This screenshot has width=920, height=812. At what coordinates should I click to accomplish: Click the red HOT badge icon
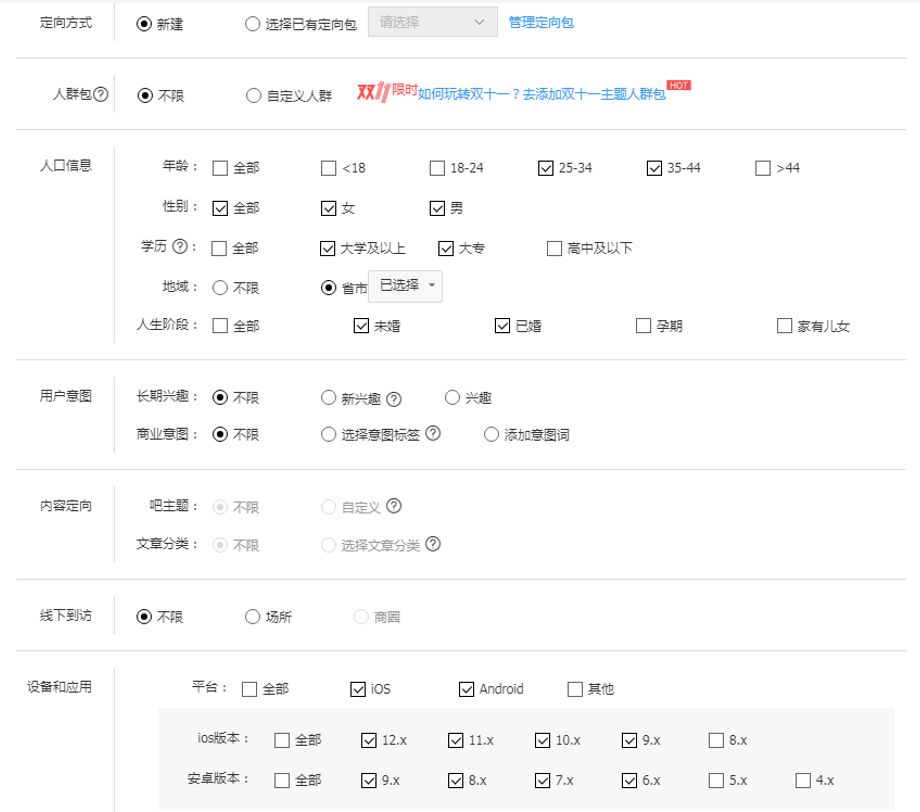pos(679,85)
